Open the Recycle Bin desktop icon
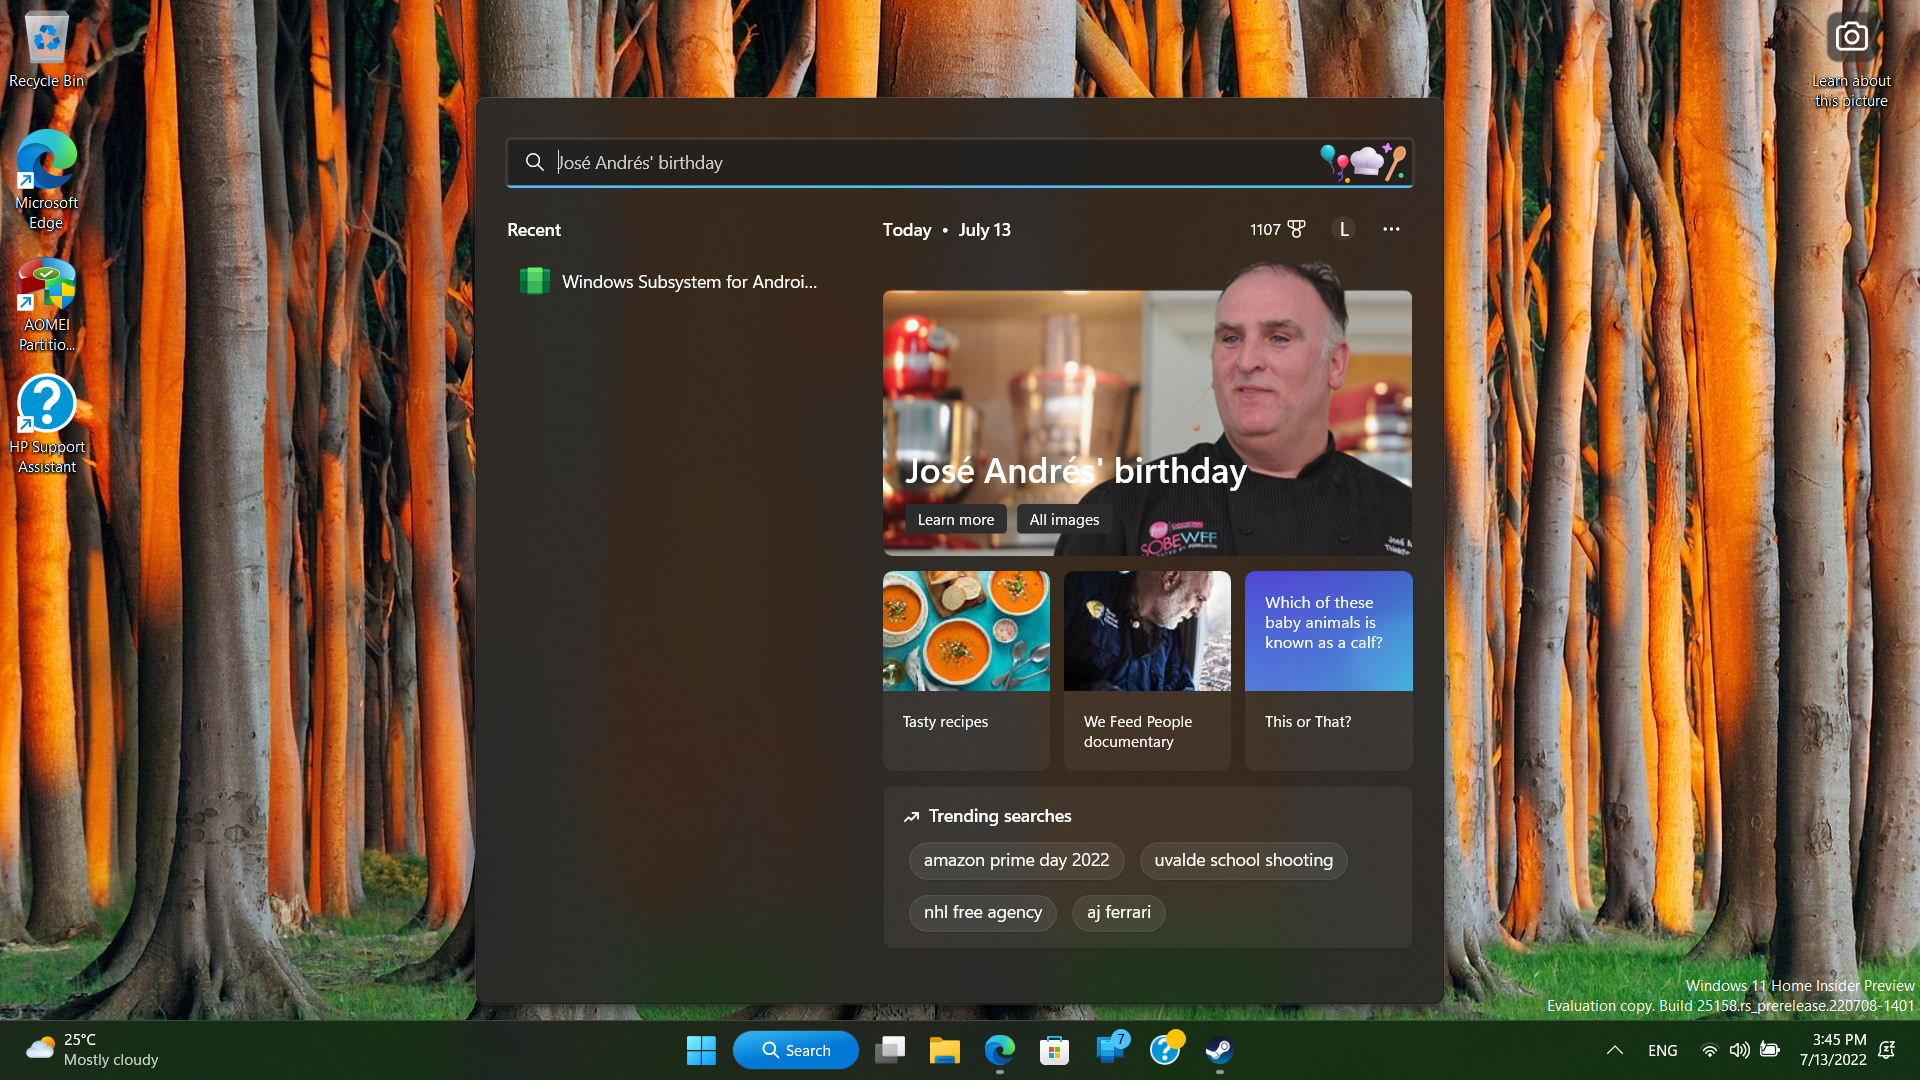The height and width of the screenshot is (1080, 1920). (46, 50)
